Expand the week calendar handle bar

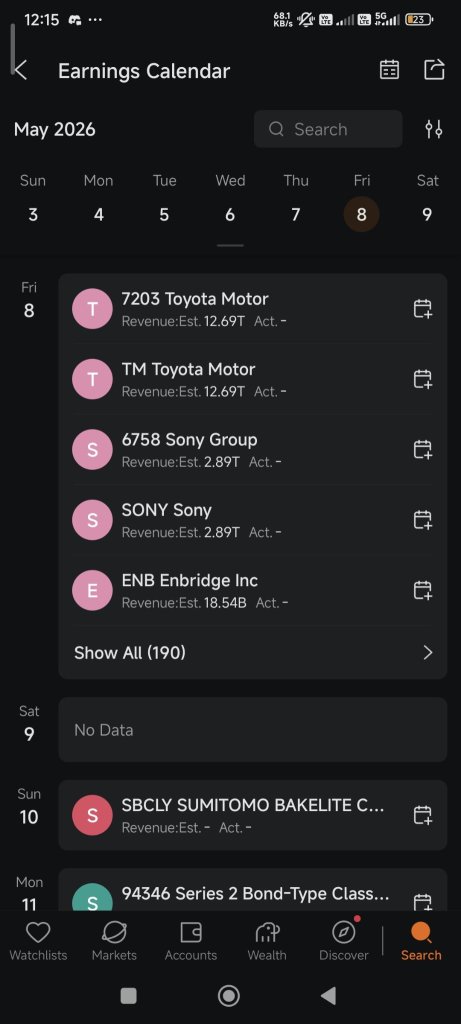pyautogui.click(x=230, y=246)
